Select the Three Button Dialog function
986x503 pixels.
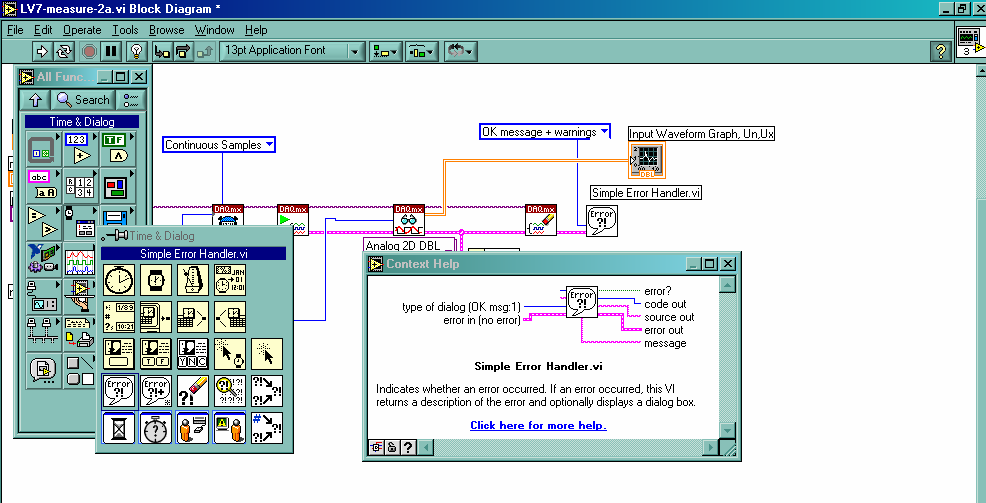(193, 354)
